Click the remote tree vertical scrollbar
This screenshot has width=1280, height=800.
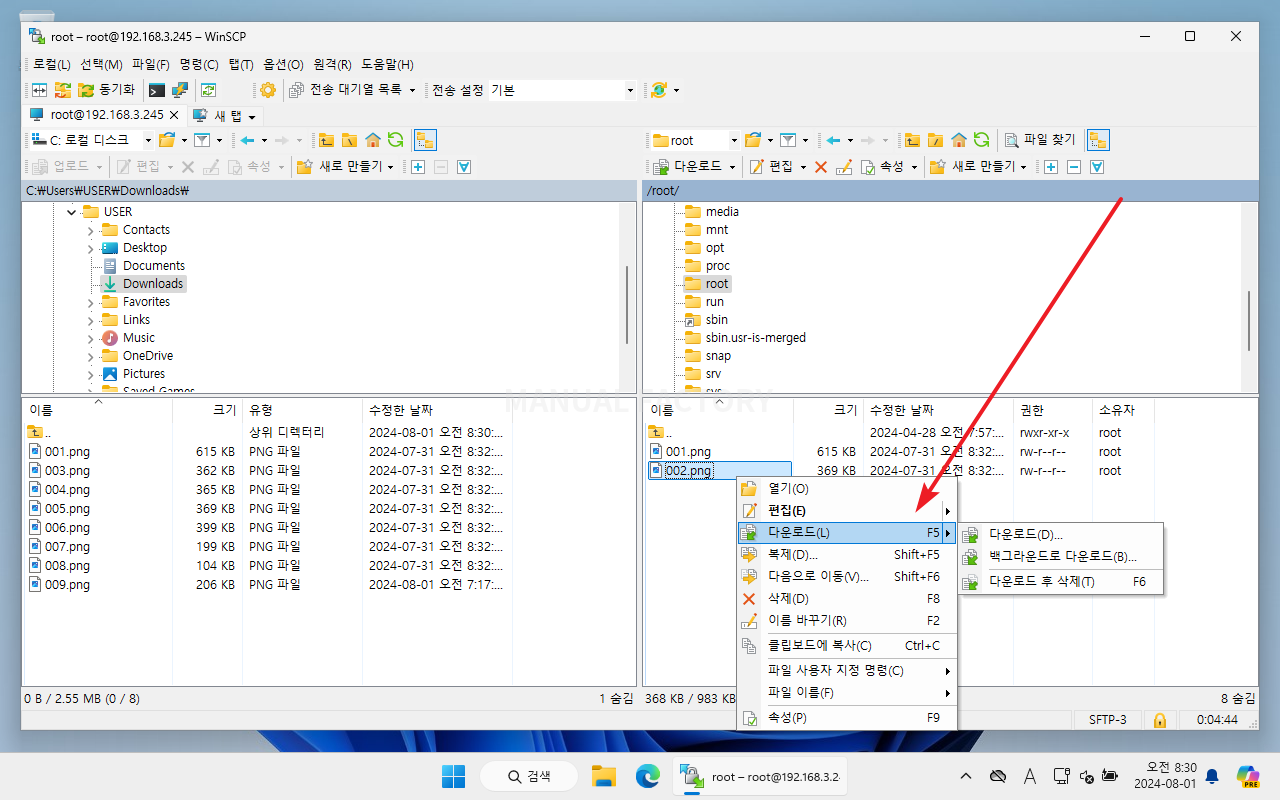coord(1250,320)
